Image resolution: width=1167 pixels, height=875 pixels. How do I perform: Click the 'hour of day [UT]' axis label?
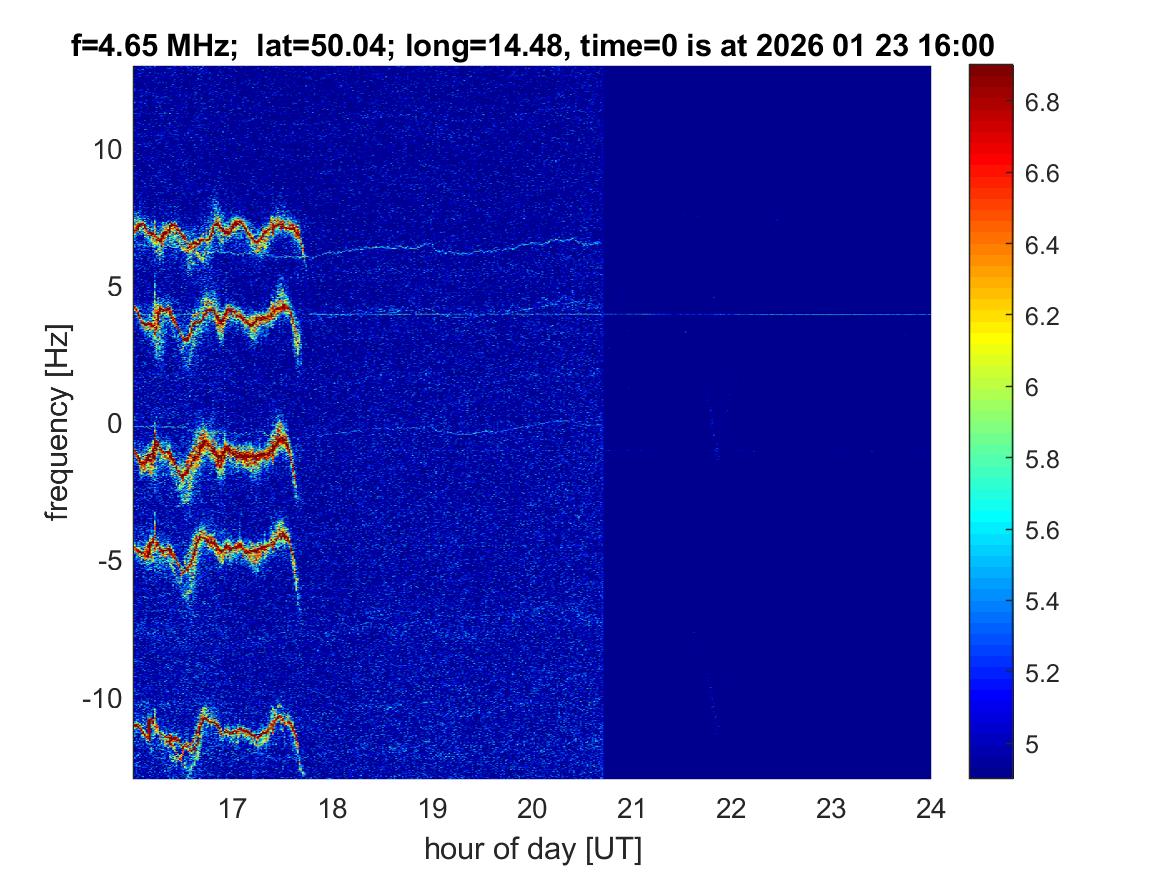click(532, 849)
